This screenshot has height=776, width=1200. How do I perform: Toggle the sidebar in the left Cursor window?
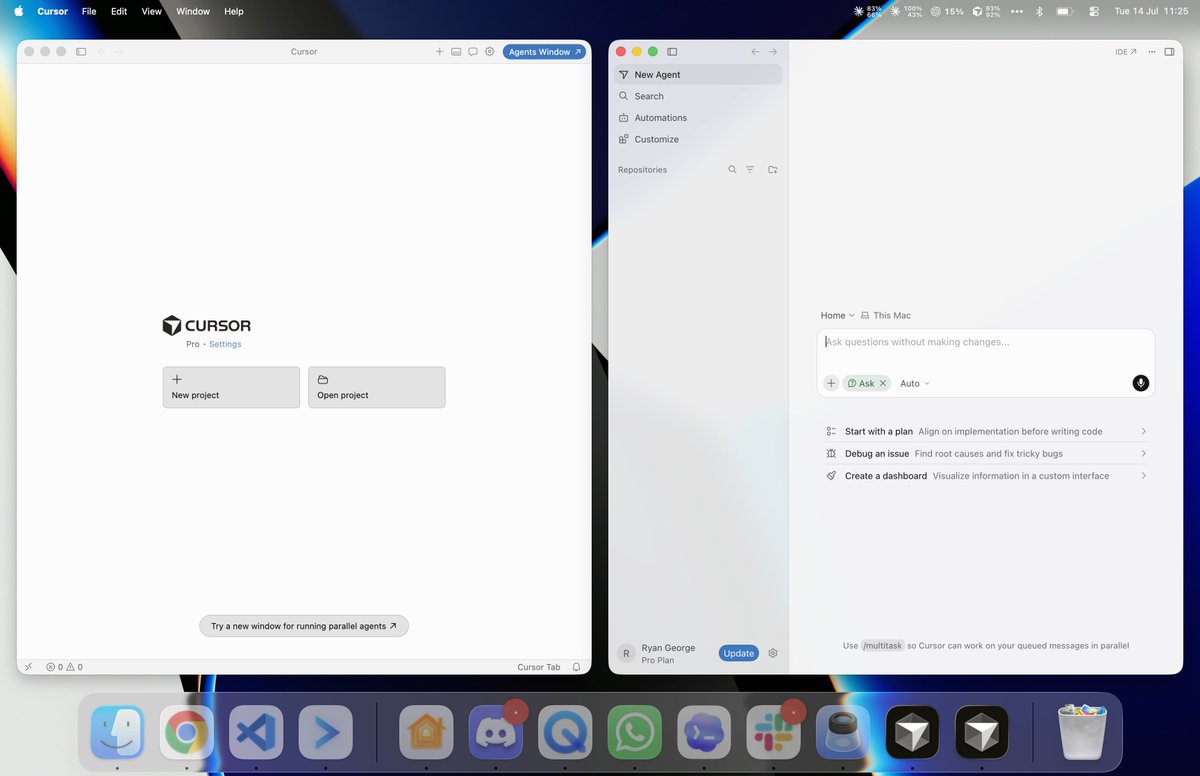tap(82, 52)
